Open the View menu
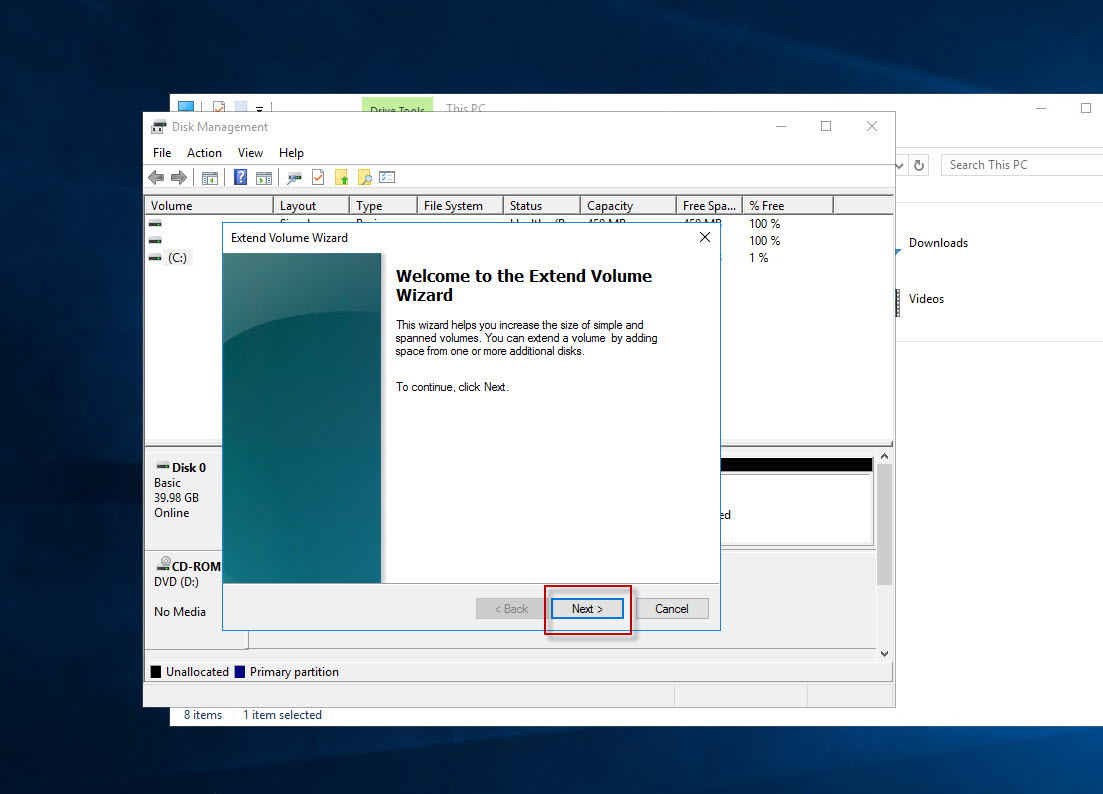The width and height of the screenshot is (1103, 794). point(250,153)
